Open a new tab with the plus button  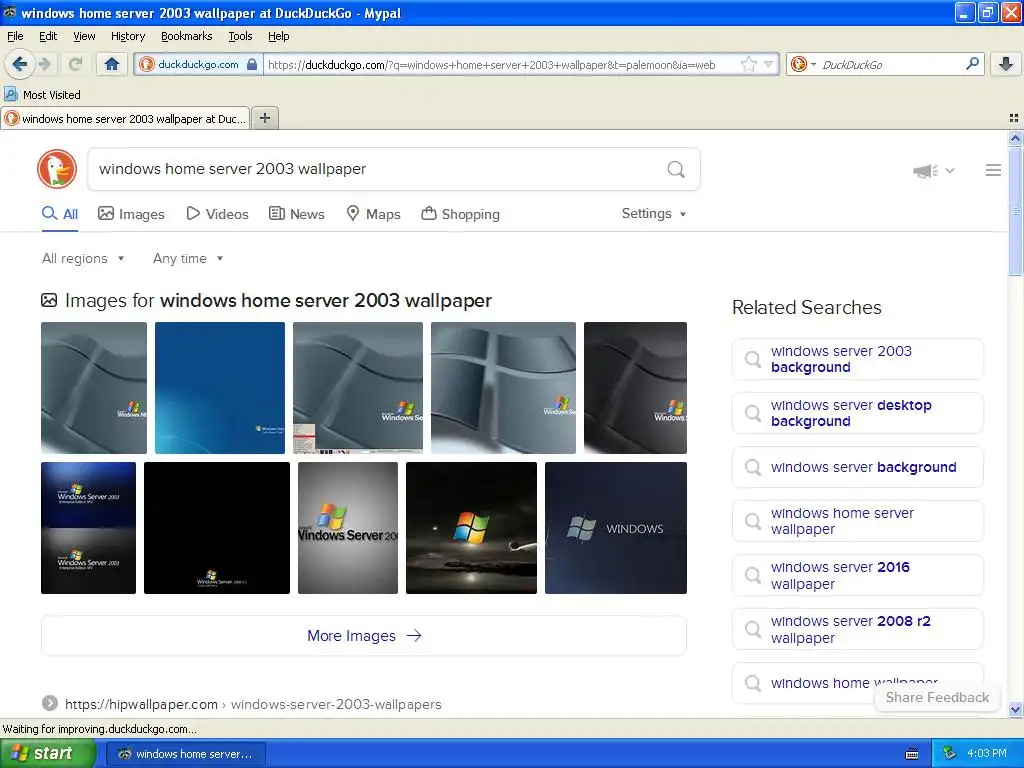[264, 118]
